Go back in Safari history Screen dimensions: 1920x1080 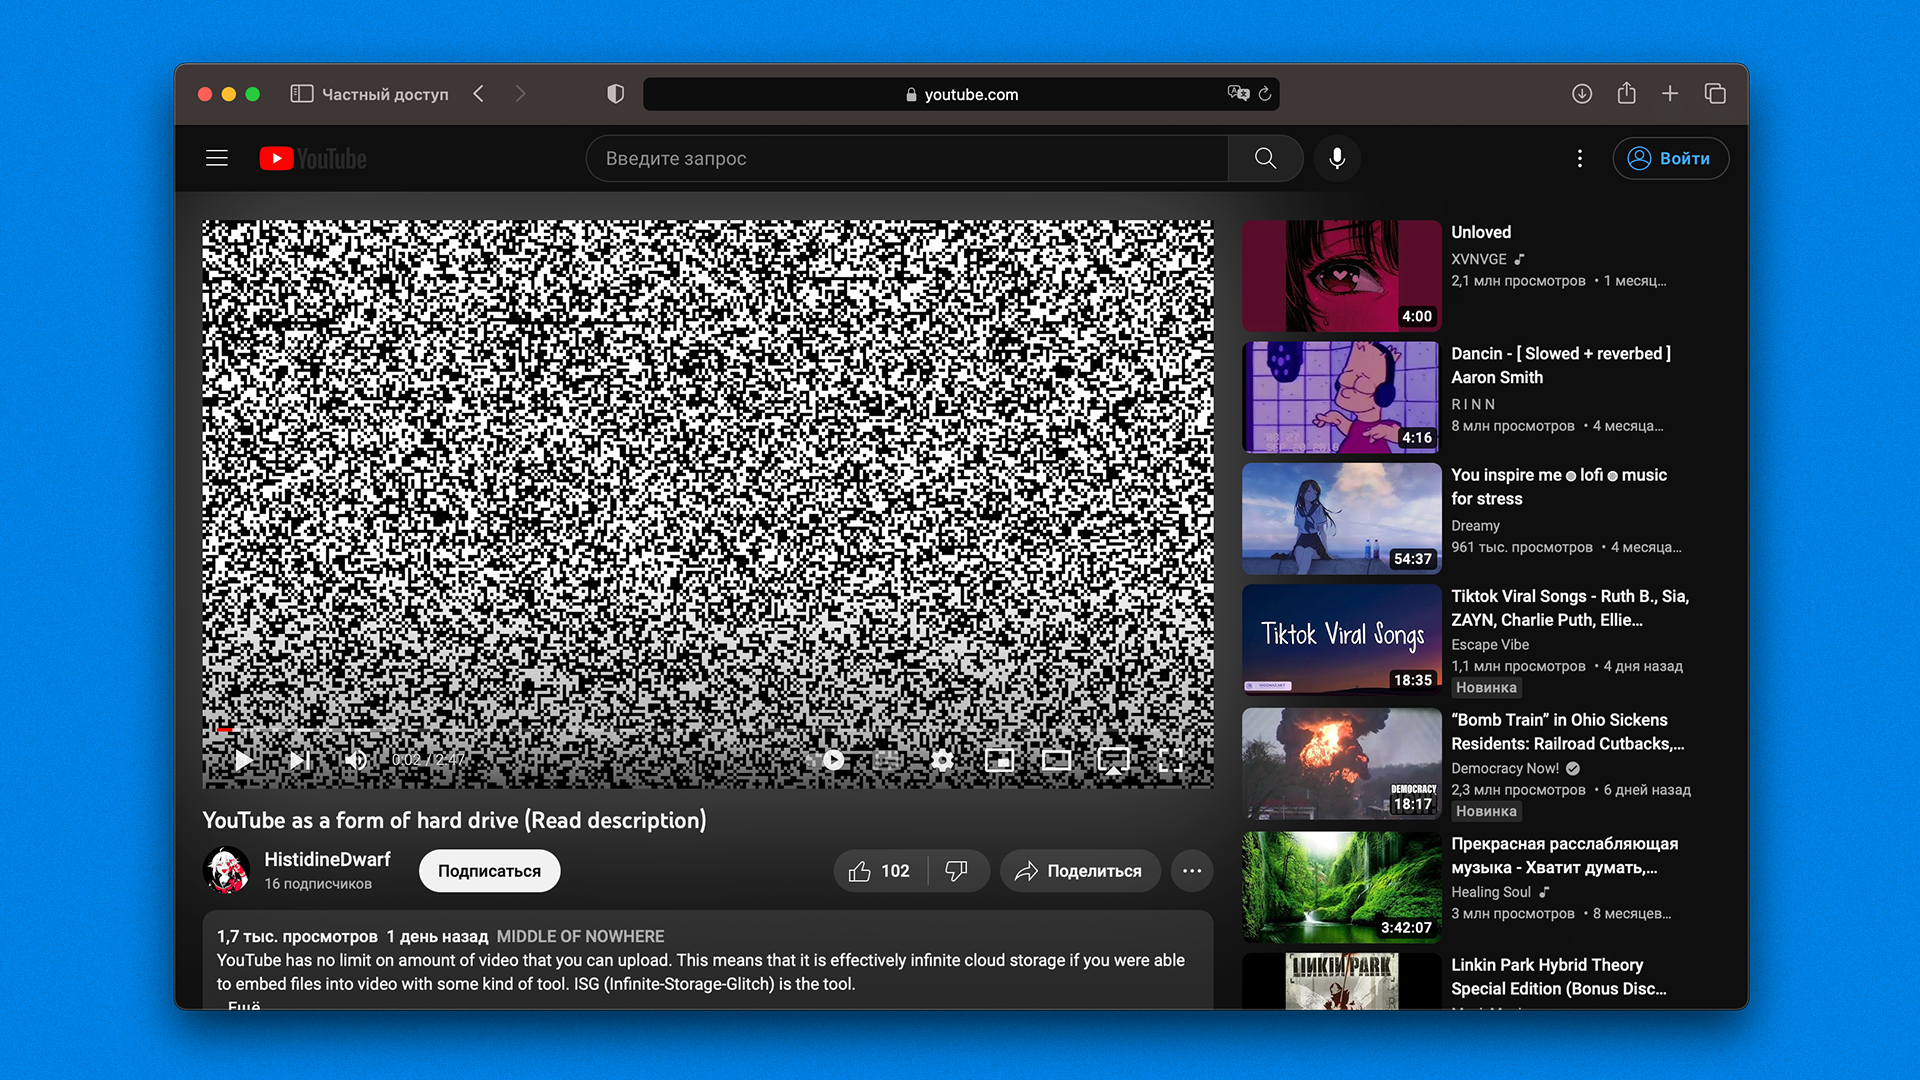pos(479,94)
